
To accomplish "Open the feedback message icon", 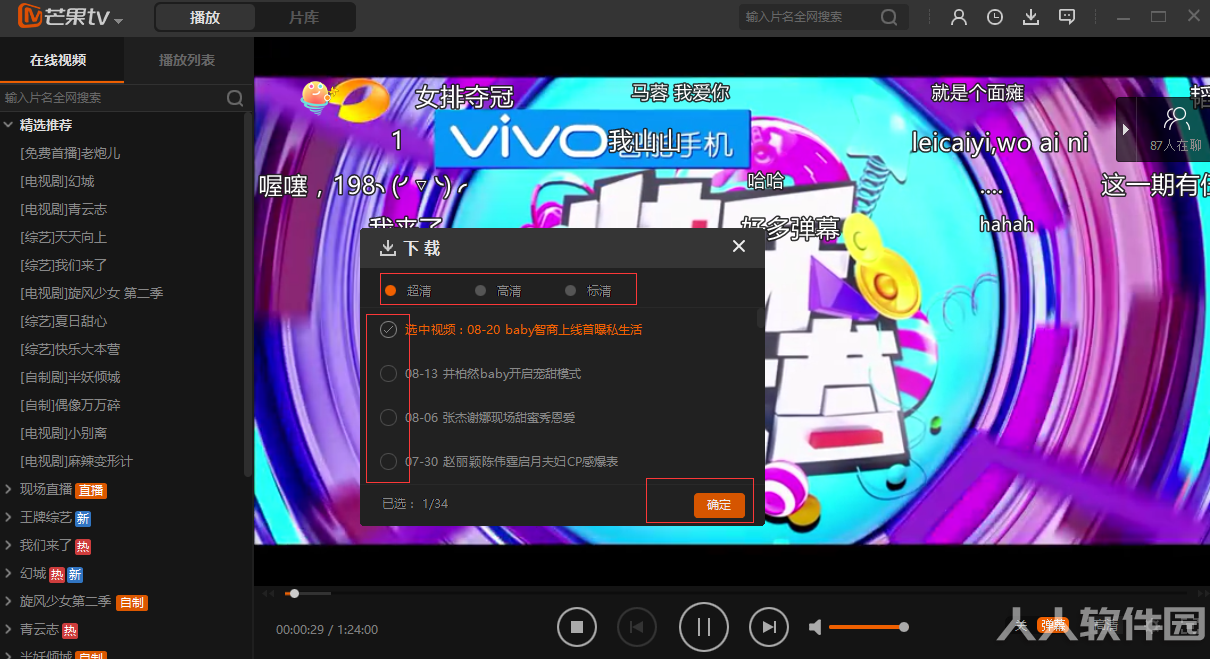I will click(x=1067, y=17).
